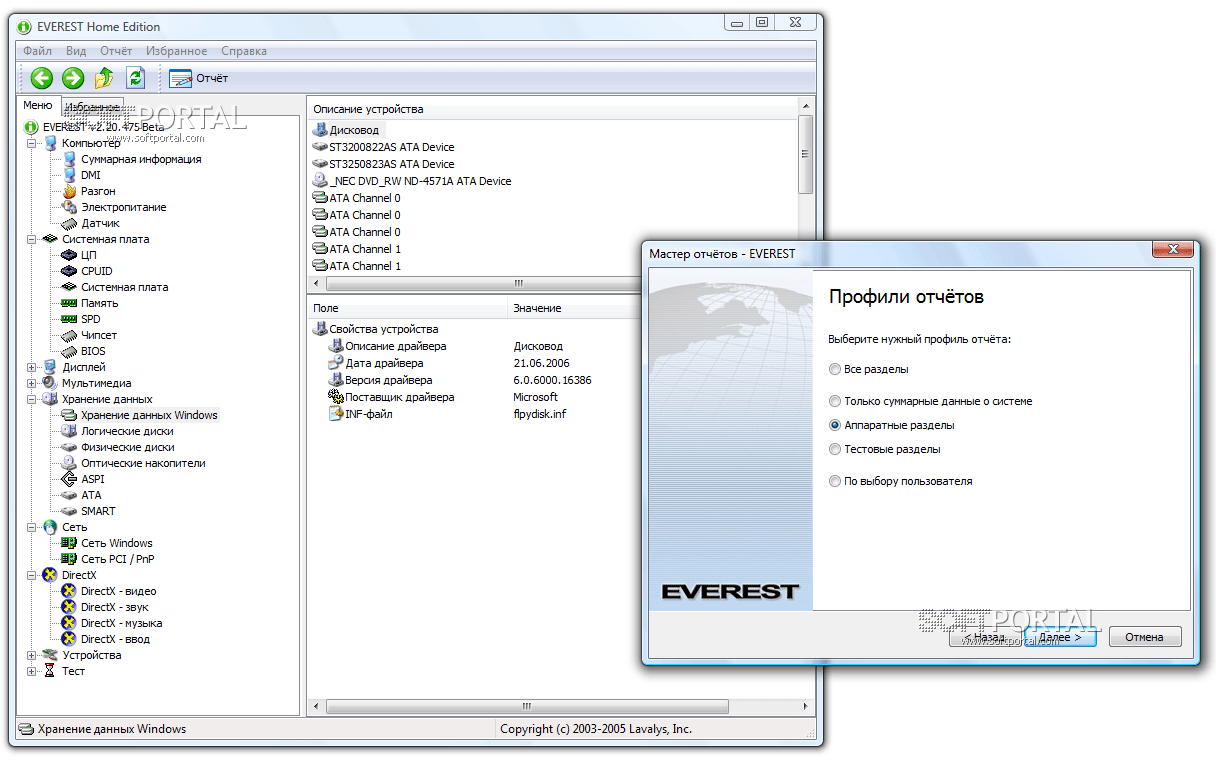
Task: Expand the Мультимедиа tree node
Action: (x=32, y=383)
